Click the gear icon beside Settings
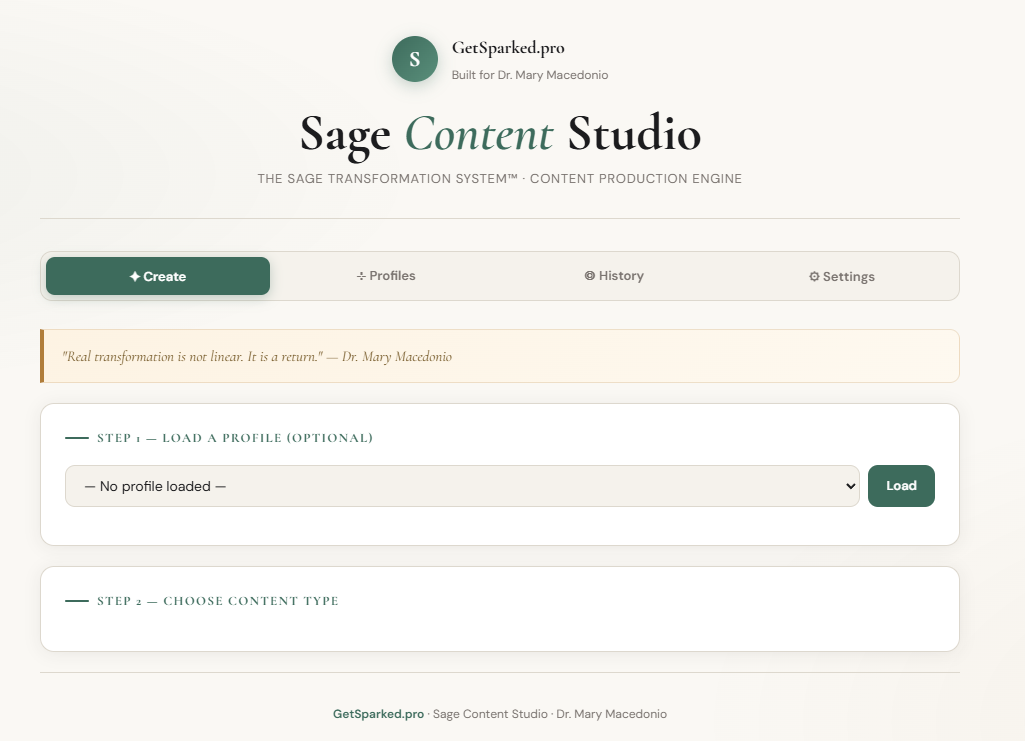Viewport: 1025px width, 741px height. pos(814,276)
